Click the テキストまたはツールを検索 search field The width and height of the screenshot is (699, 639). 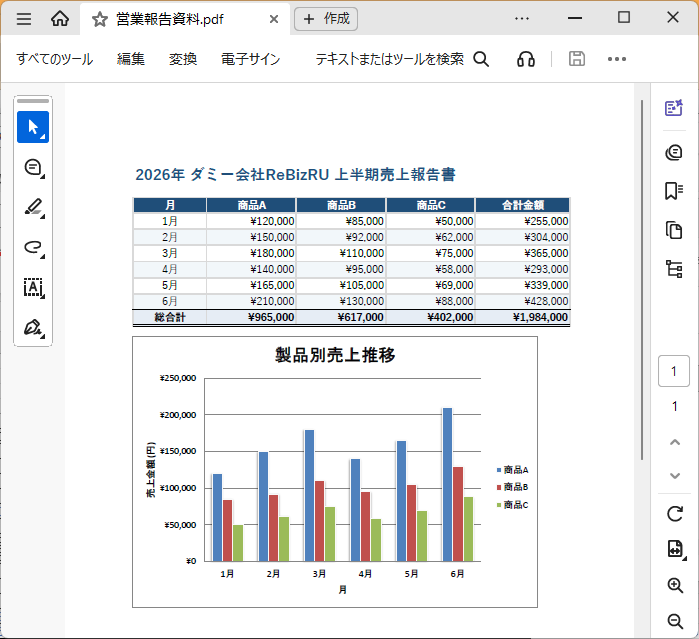click(x=389, y=59)
